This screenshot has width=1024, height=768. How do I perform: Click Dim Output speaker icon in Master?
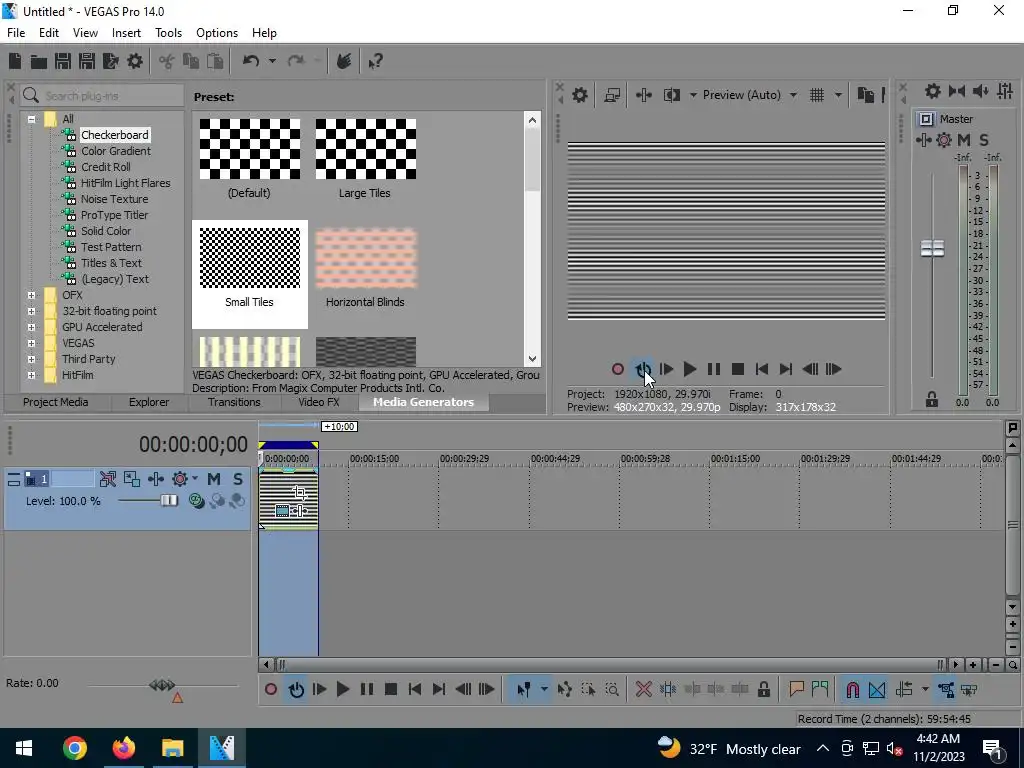980,91
